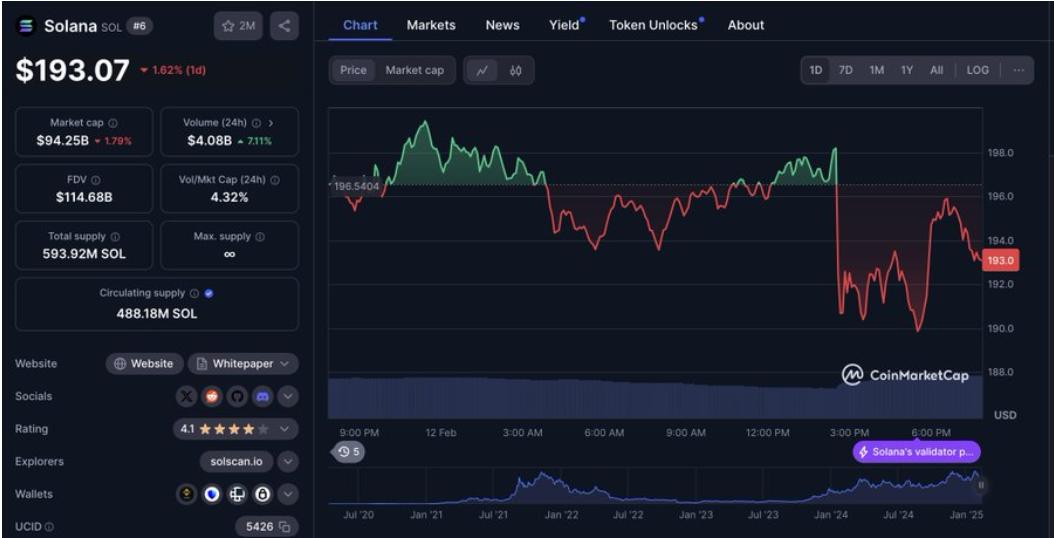Click the range slider handle on mini chart

(x=981, y=485)
